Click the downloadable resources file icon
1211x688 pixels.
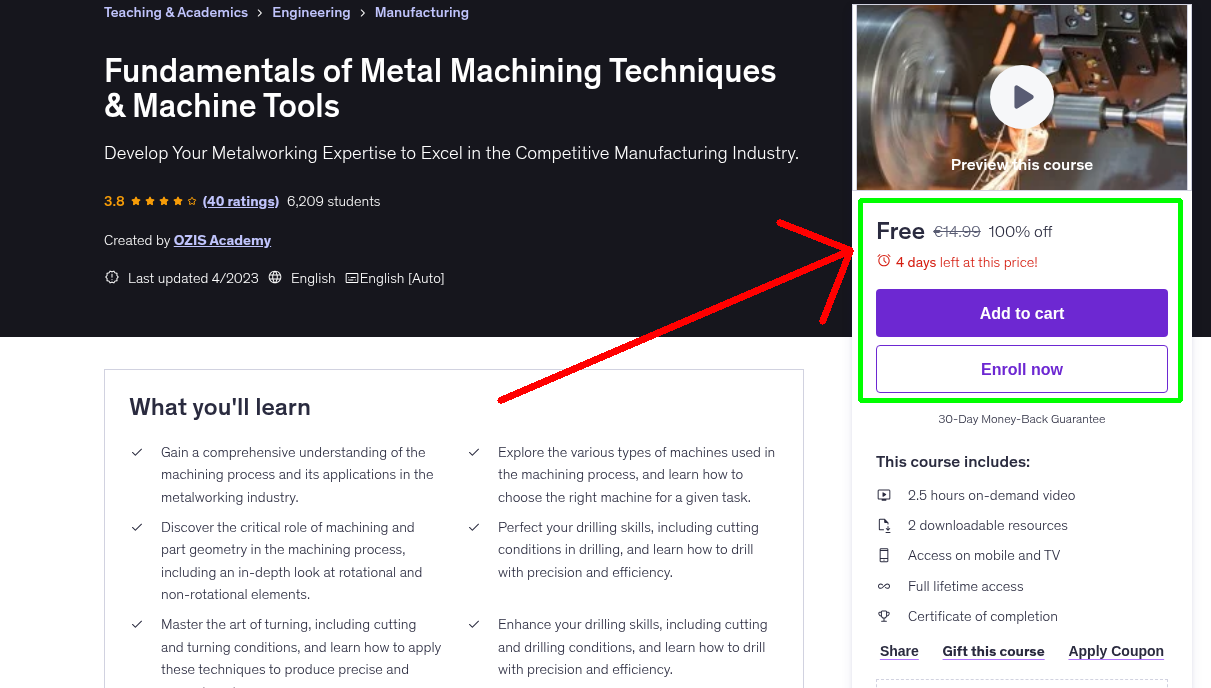884,525
